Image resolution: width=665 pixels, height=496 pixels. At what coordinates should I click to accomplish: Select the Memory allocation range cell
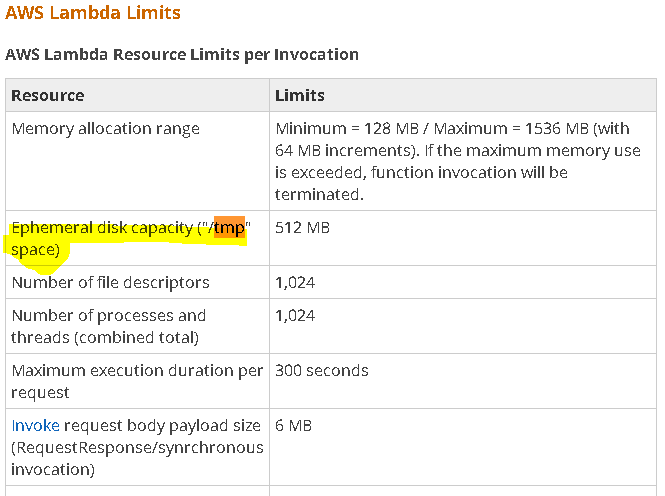point(106,129)
